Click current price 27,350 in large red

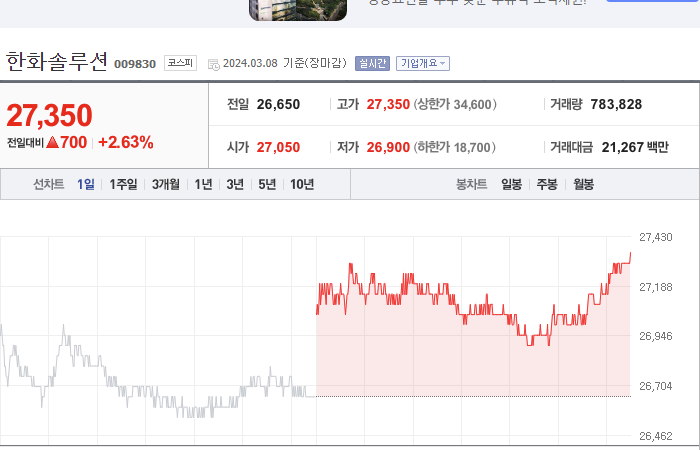pyautogui.click(x=49, y=115)
